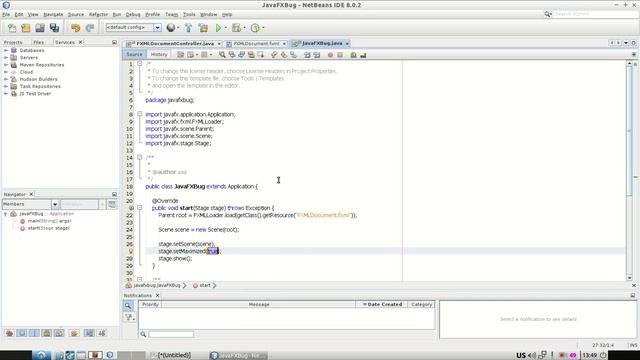Expand the Cloud node
The width and height of the screenshot is (640, 360).
point(6,72)
